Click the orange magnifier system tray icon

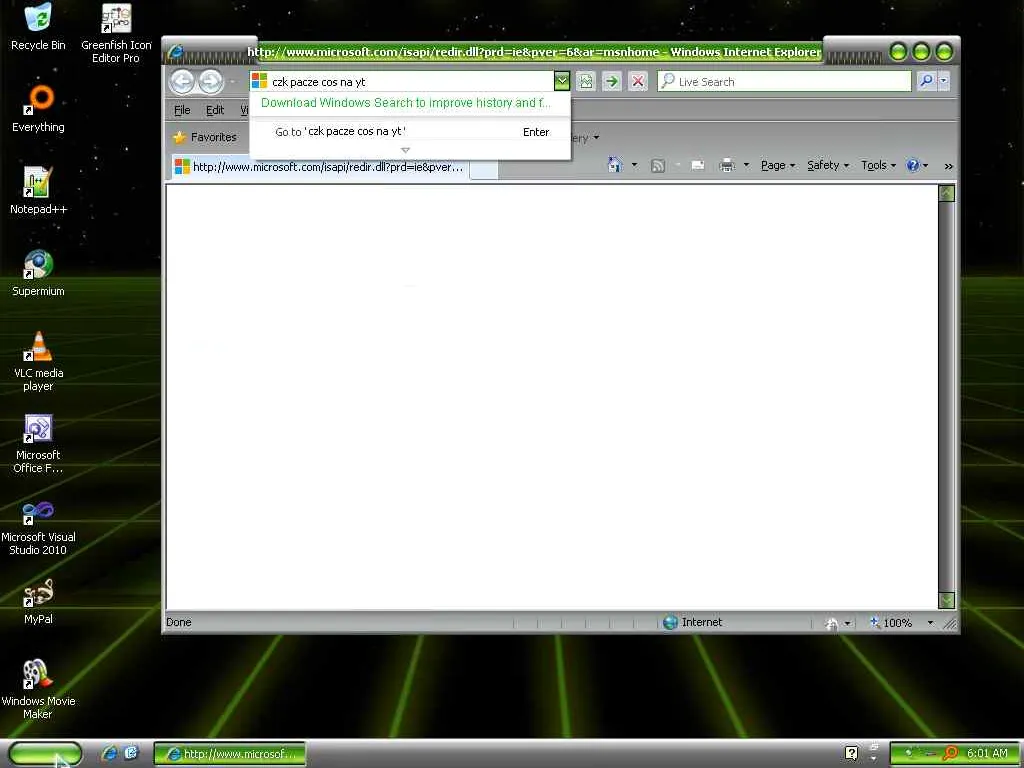click(x=951, y=754)
